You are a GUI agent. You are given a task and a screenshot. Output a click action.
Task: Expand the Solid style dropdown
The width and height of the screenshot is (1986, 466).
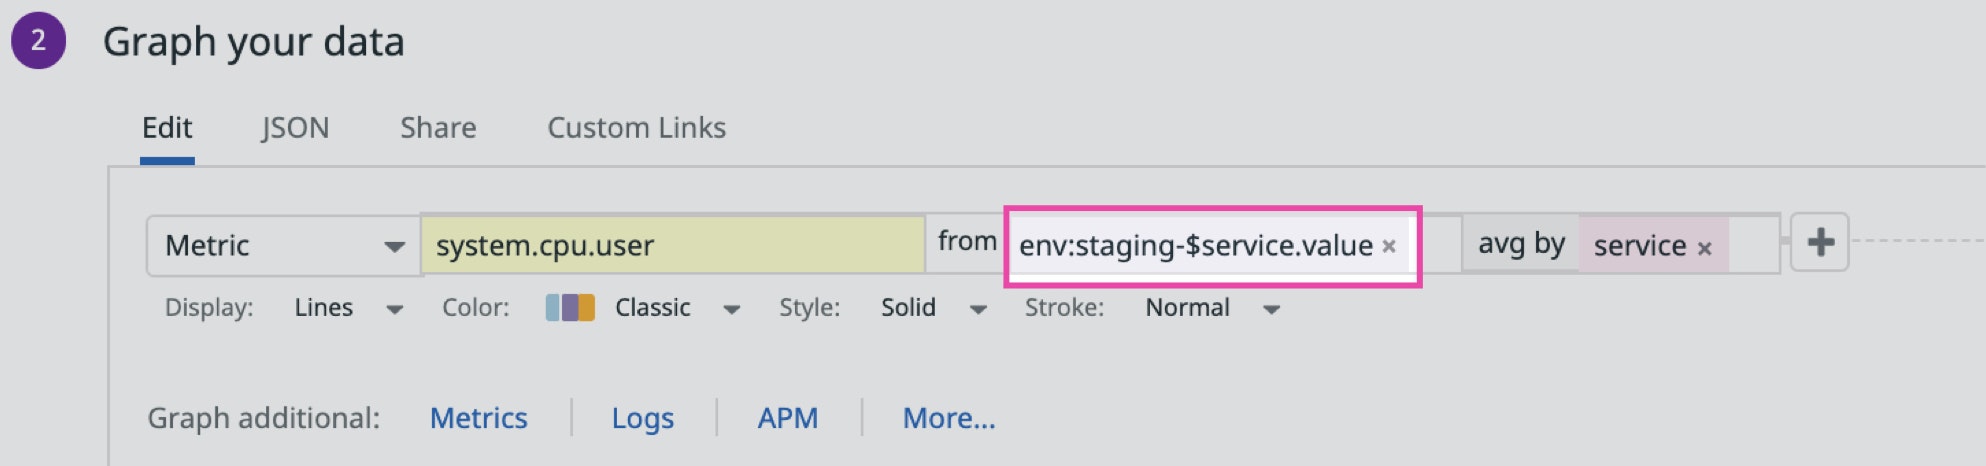pos(978,309)
